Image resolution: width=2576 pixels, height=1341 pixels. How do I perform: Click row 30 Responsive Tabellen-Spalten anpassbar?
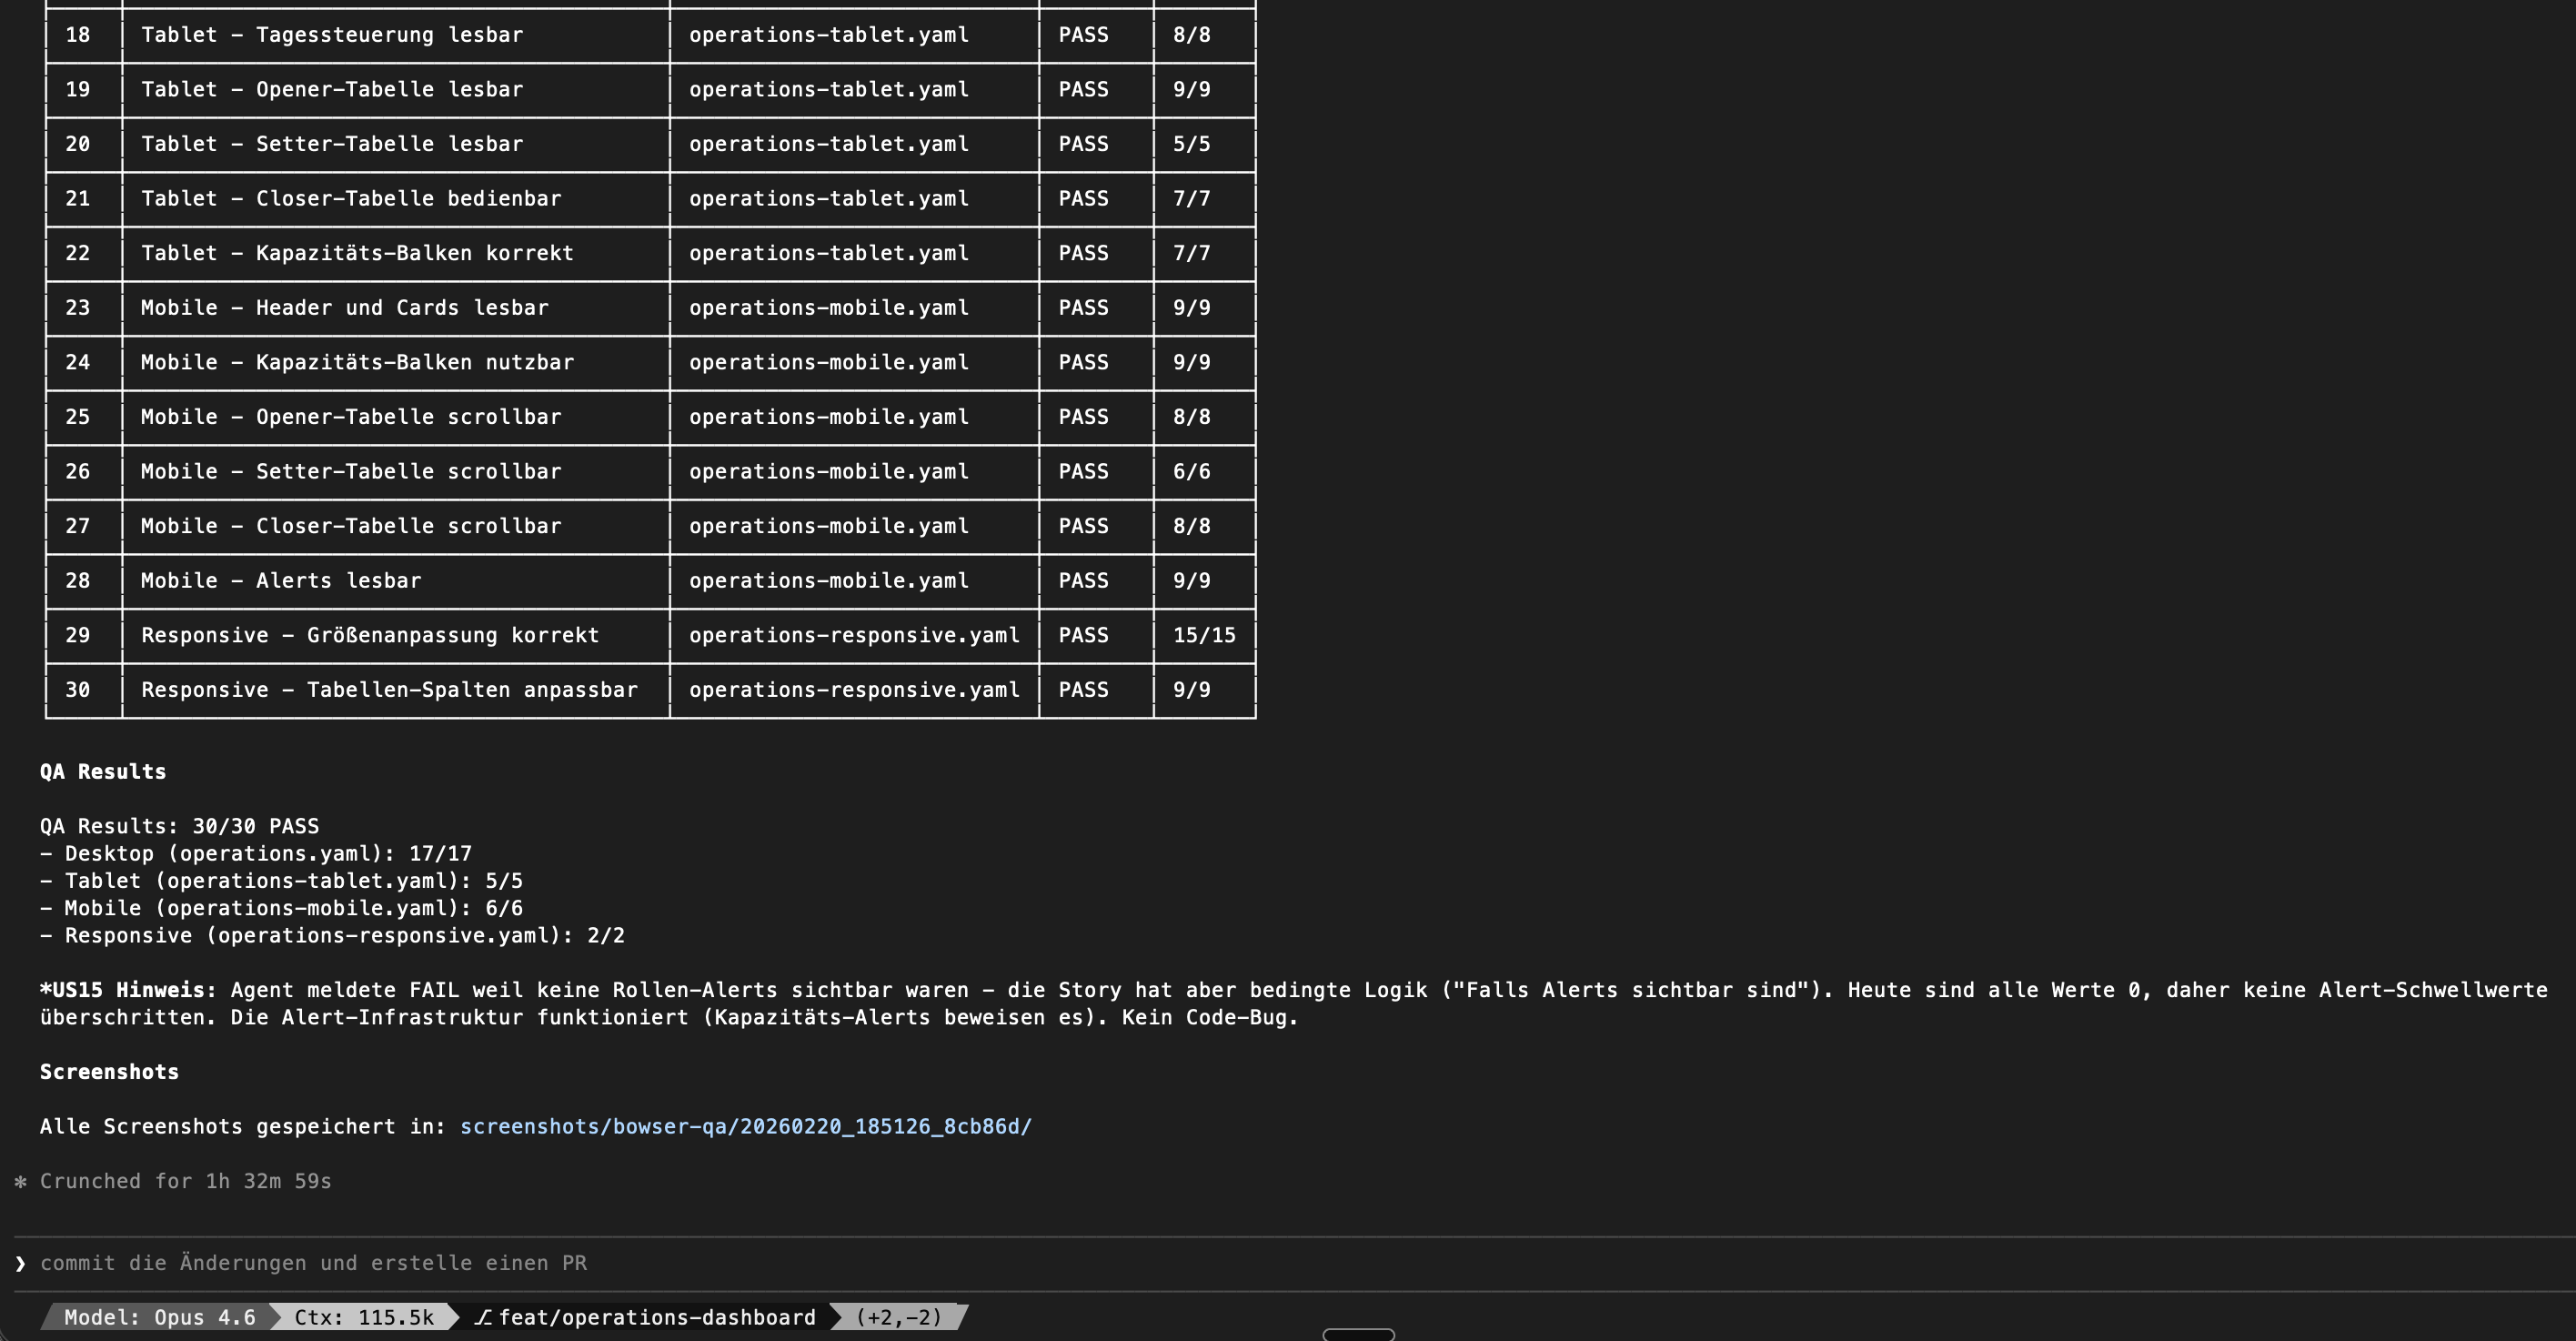(x=389, y=690)
